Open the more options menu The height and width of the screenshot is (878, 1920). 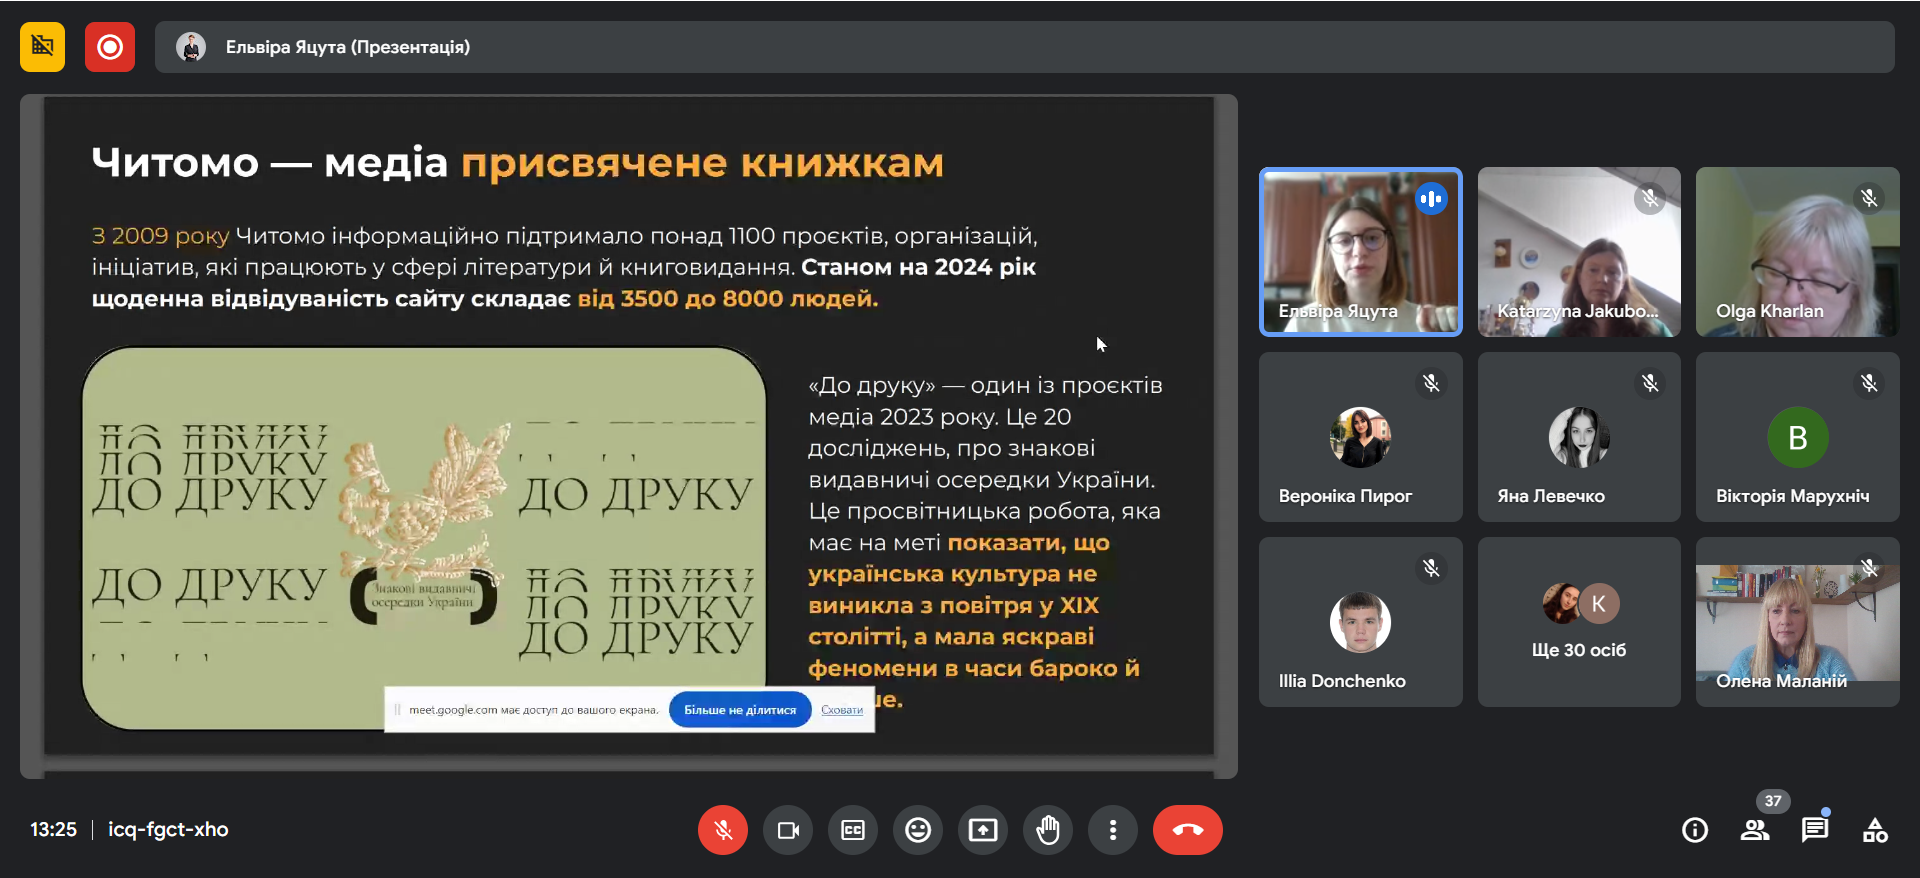point(1113,830)
